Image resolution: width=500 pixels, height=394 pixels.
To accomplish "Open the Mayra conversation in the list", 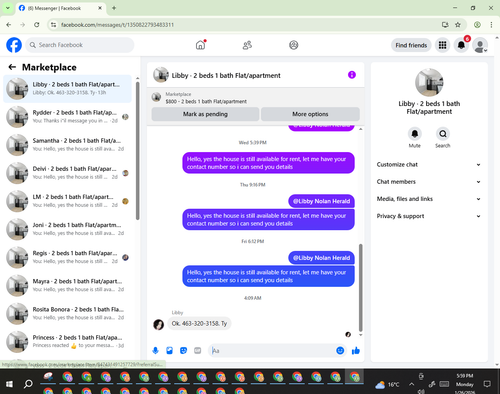I will (x=68, y=285).
